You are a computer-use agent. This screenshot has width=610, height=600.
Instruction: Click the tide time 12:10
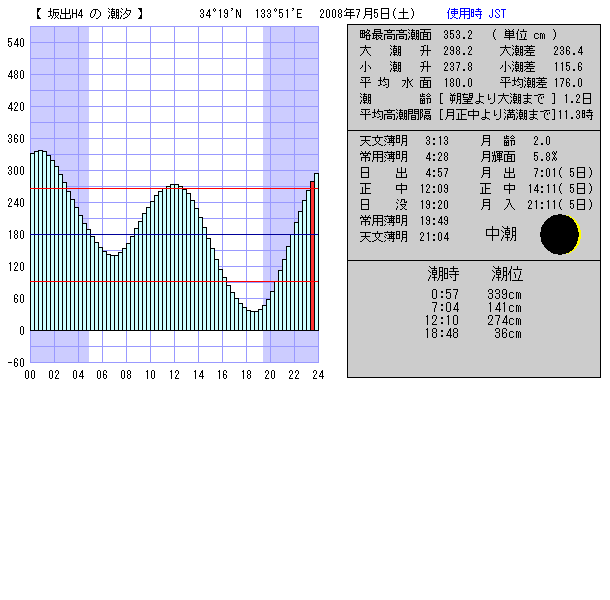[442, 320]
